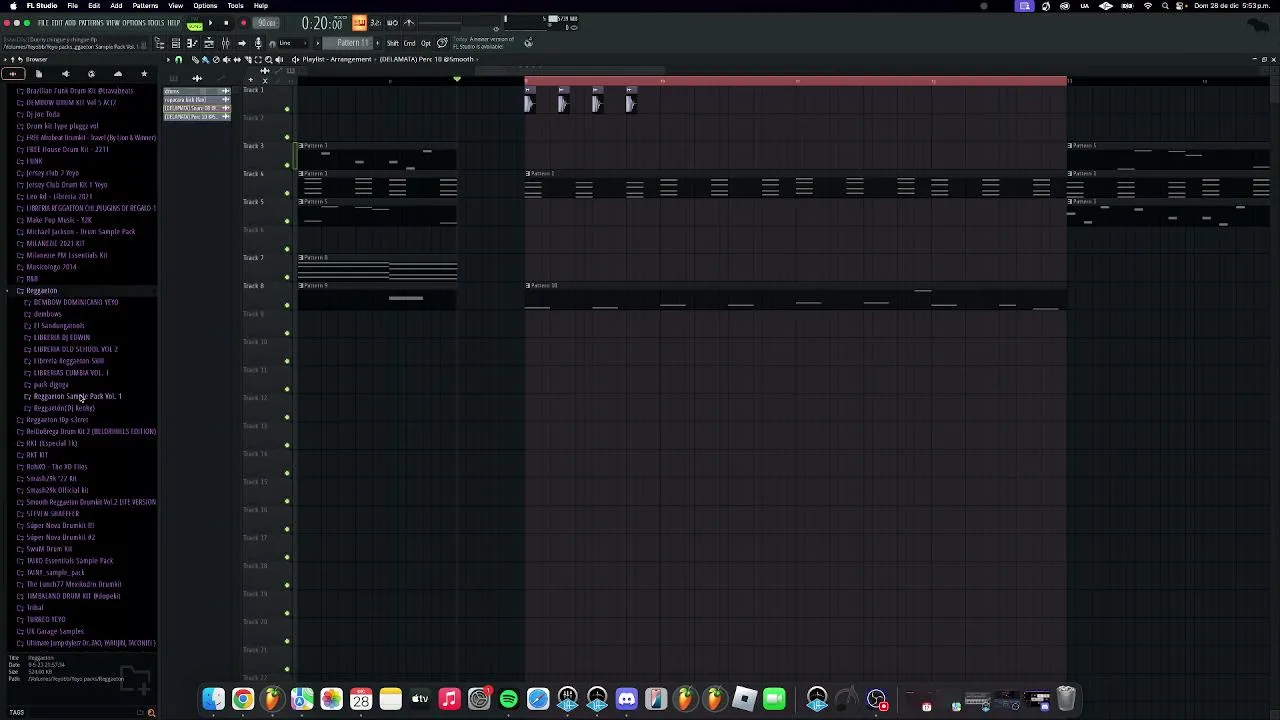The width and height of the screenshot is (1280, 720).
Task: Mute Track 4 with its green LED
Action: click(x=287, y=193)
